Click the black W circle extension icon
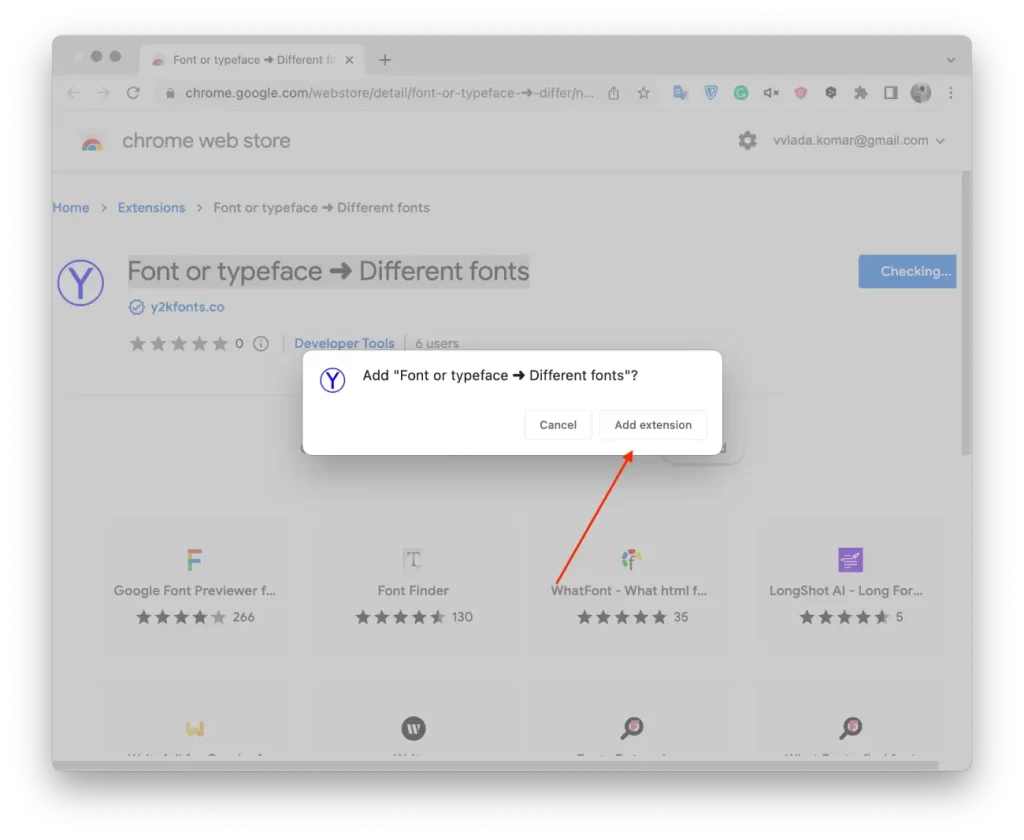The image size is (1024, 840). 413,728
